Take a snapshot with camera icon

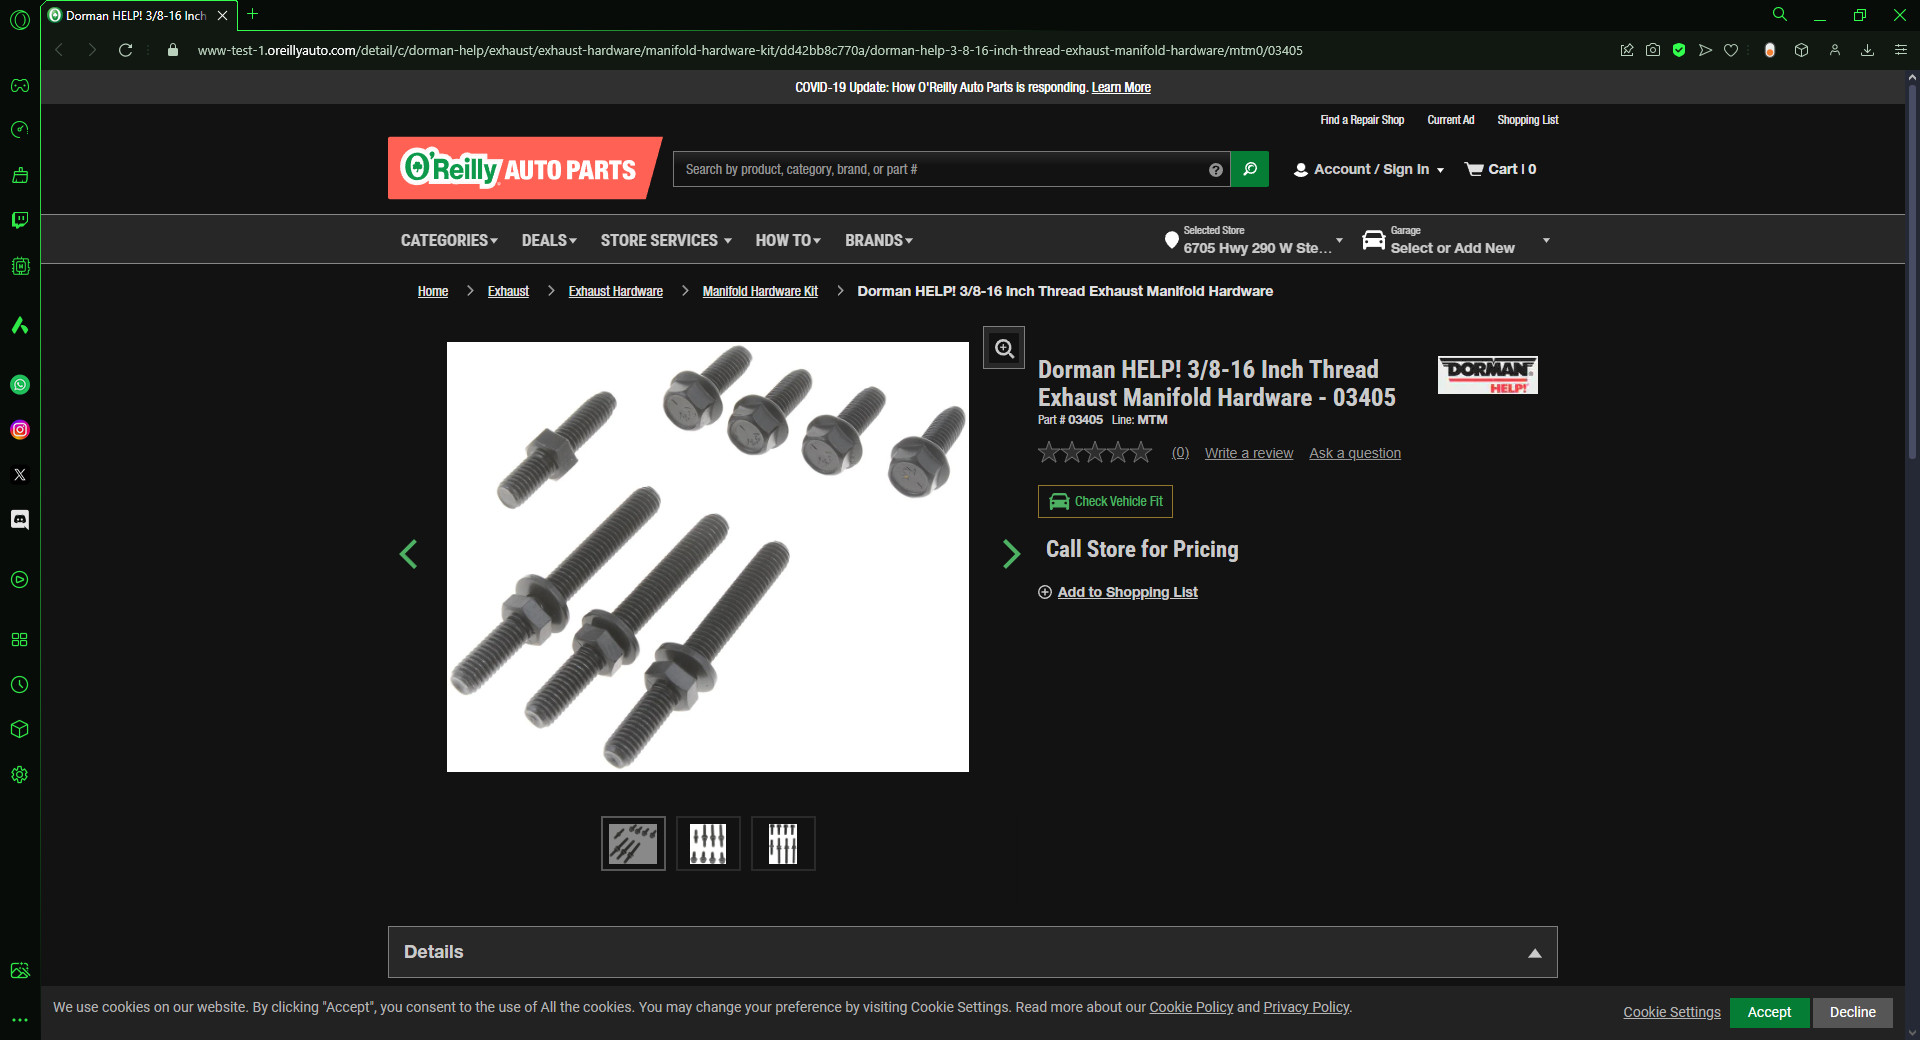[x=1653, y=50]
